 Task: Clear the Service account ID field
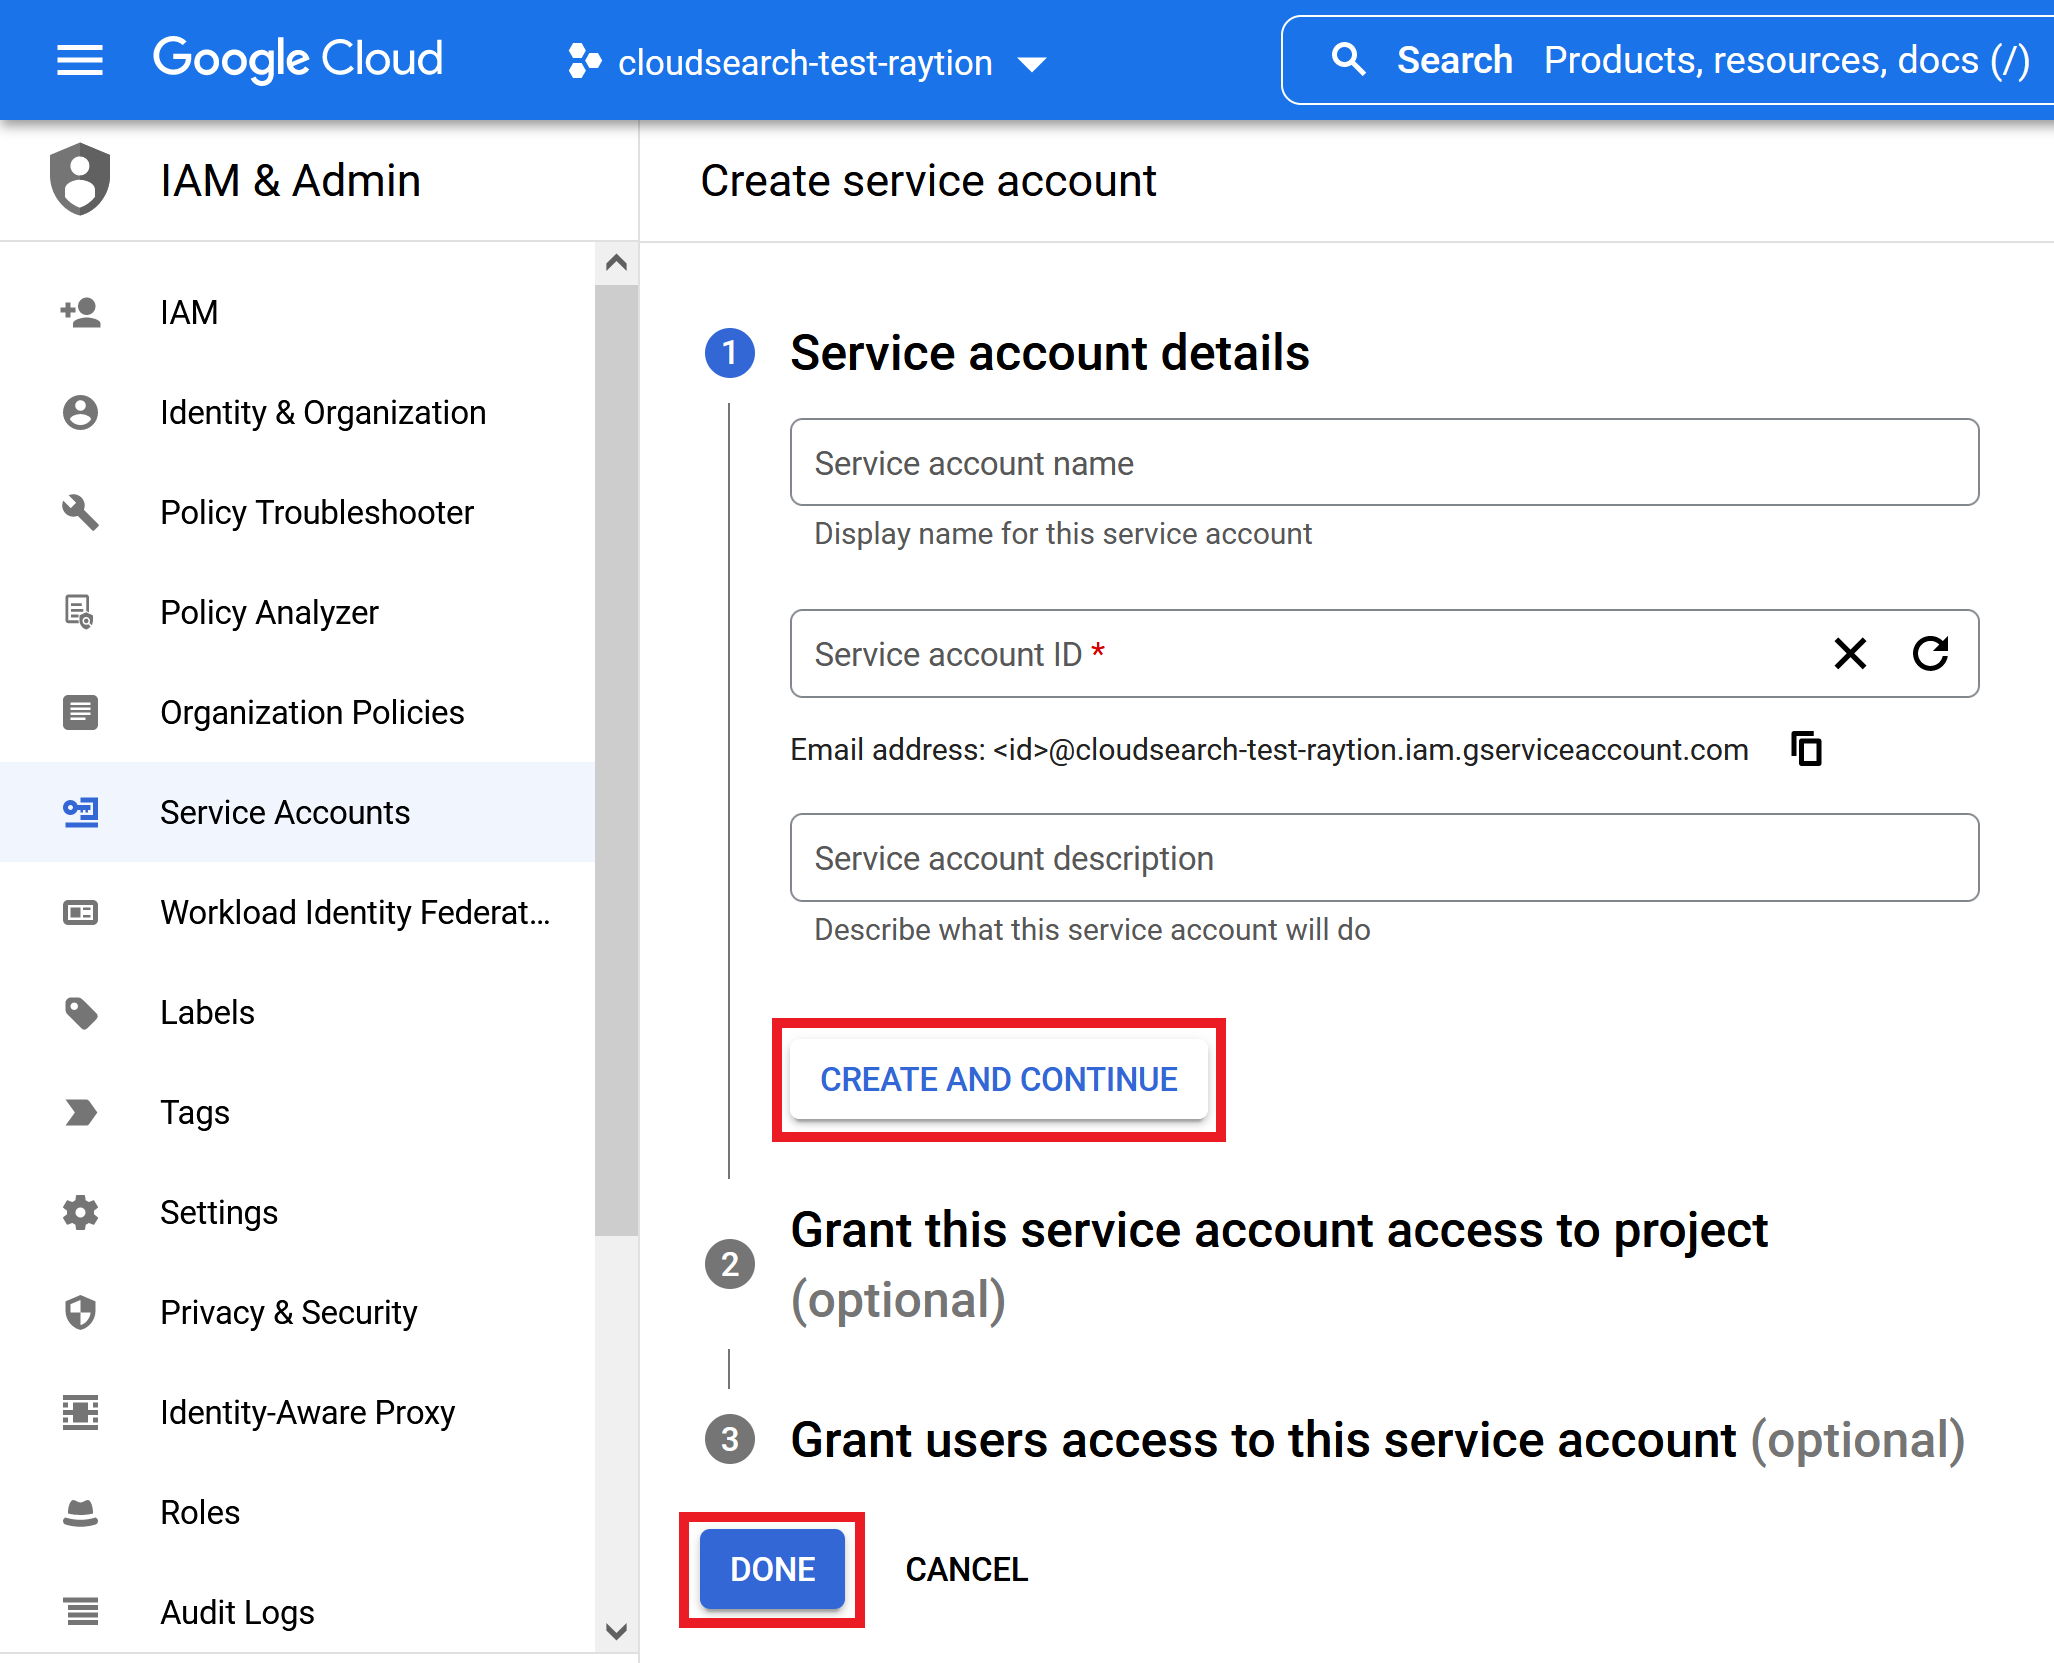[x=1851, y=654]
